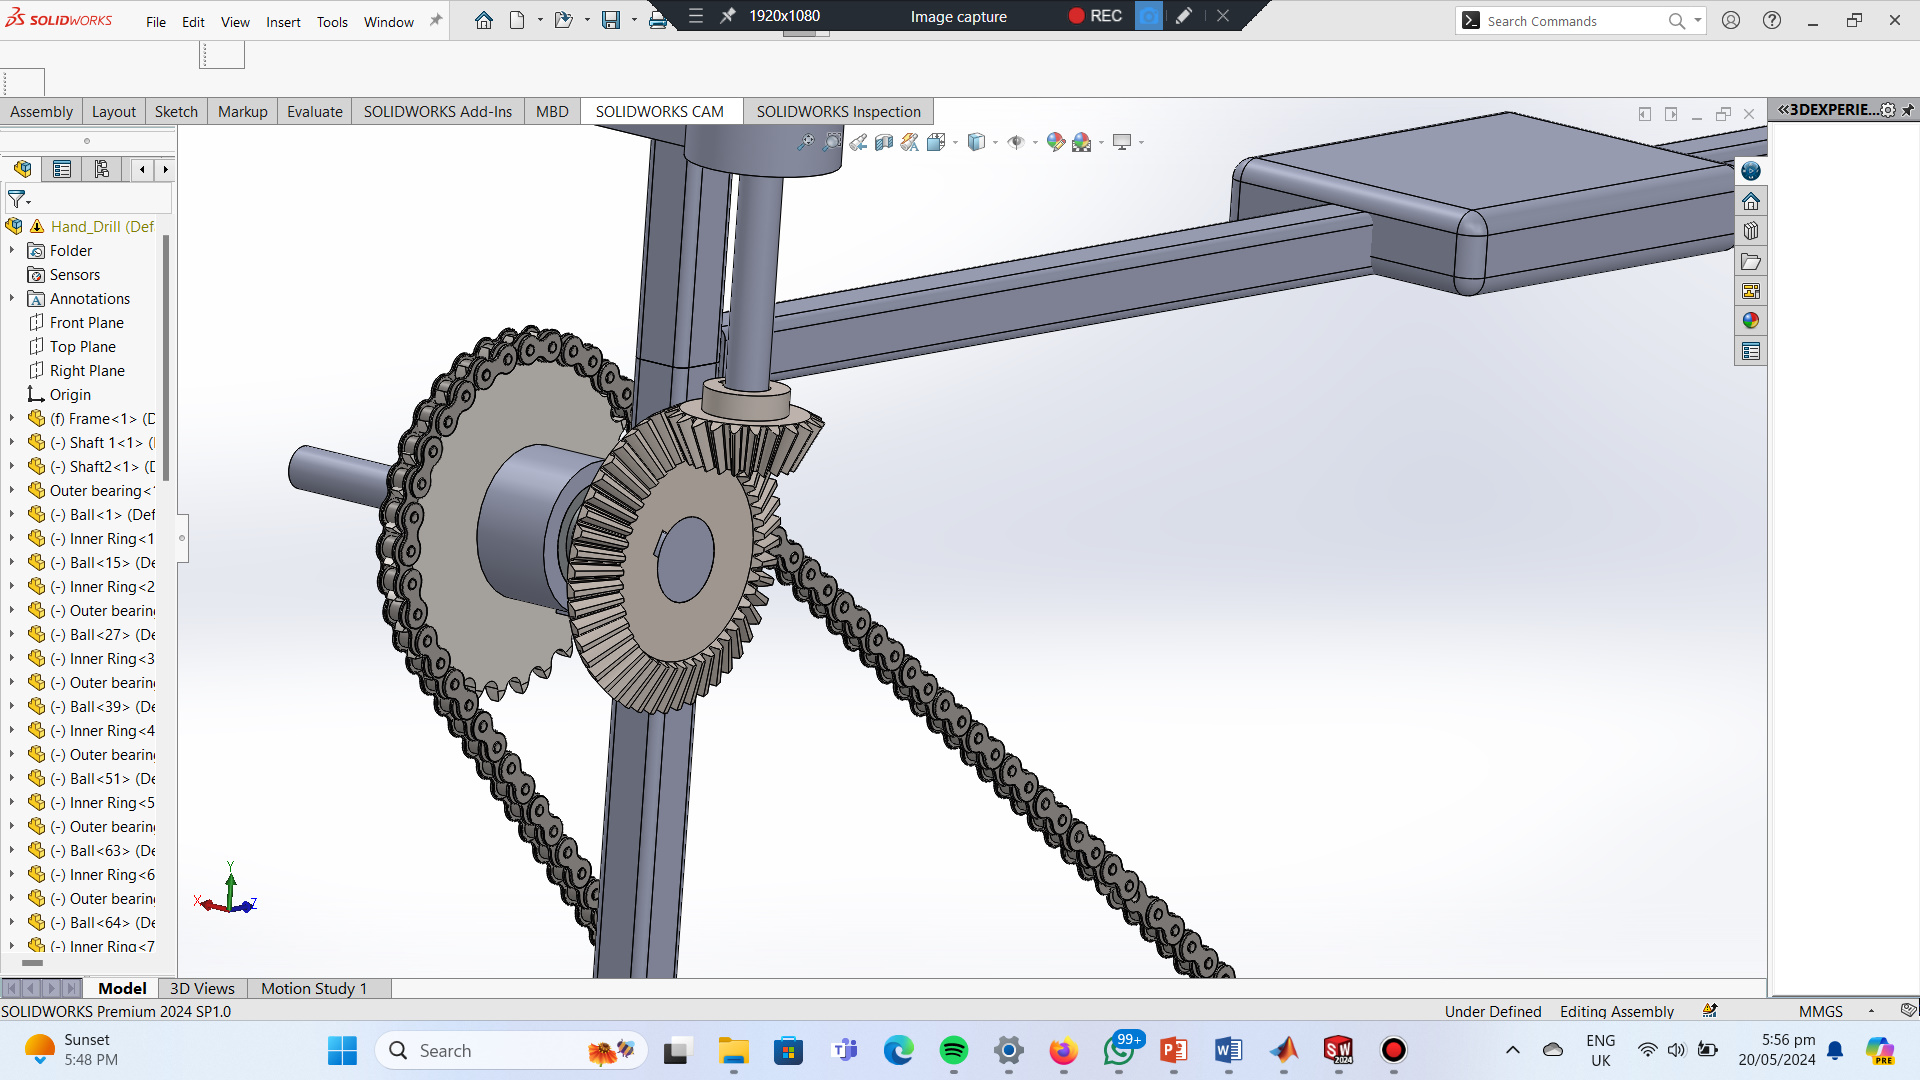Screen dimensions: 1920x1080
Task: Toggle Hide/Show Items eye icon
Action: [x=1016, y=142]
